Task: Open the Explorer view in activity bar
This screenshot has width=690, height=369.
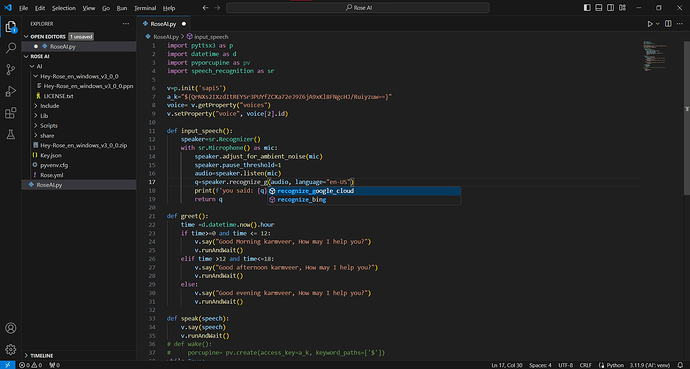Action: click(x=11, y=27)
